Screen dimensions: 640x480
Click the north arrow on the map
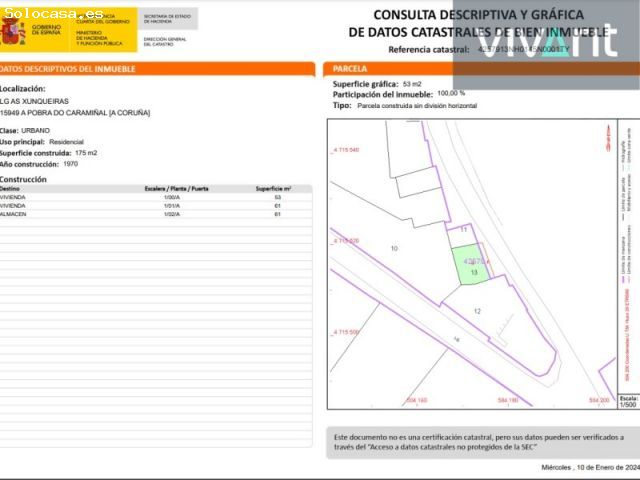click(609, 138)
